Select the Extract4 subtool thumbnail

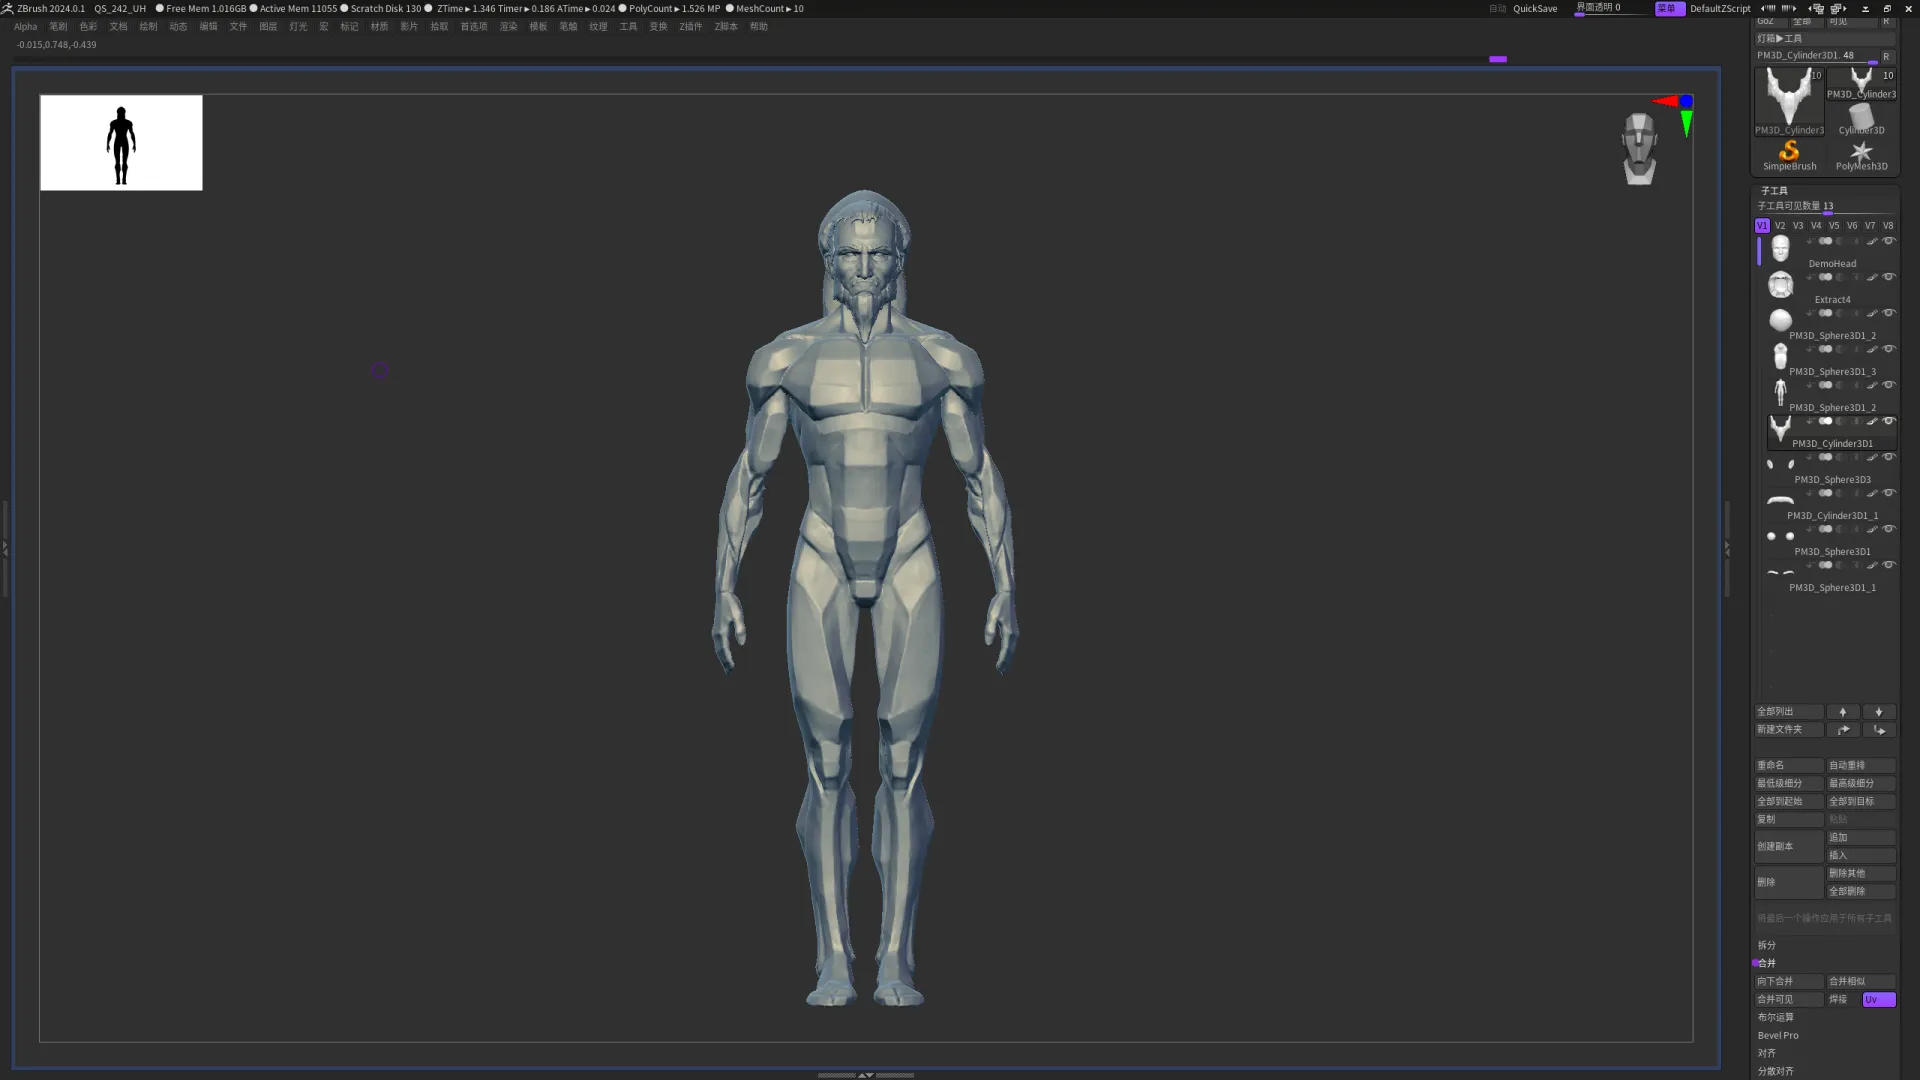click(x=1780, y=285)
